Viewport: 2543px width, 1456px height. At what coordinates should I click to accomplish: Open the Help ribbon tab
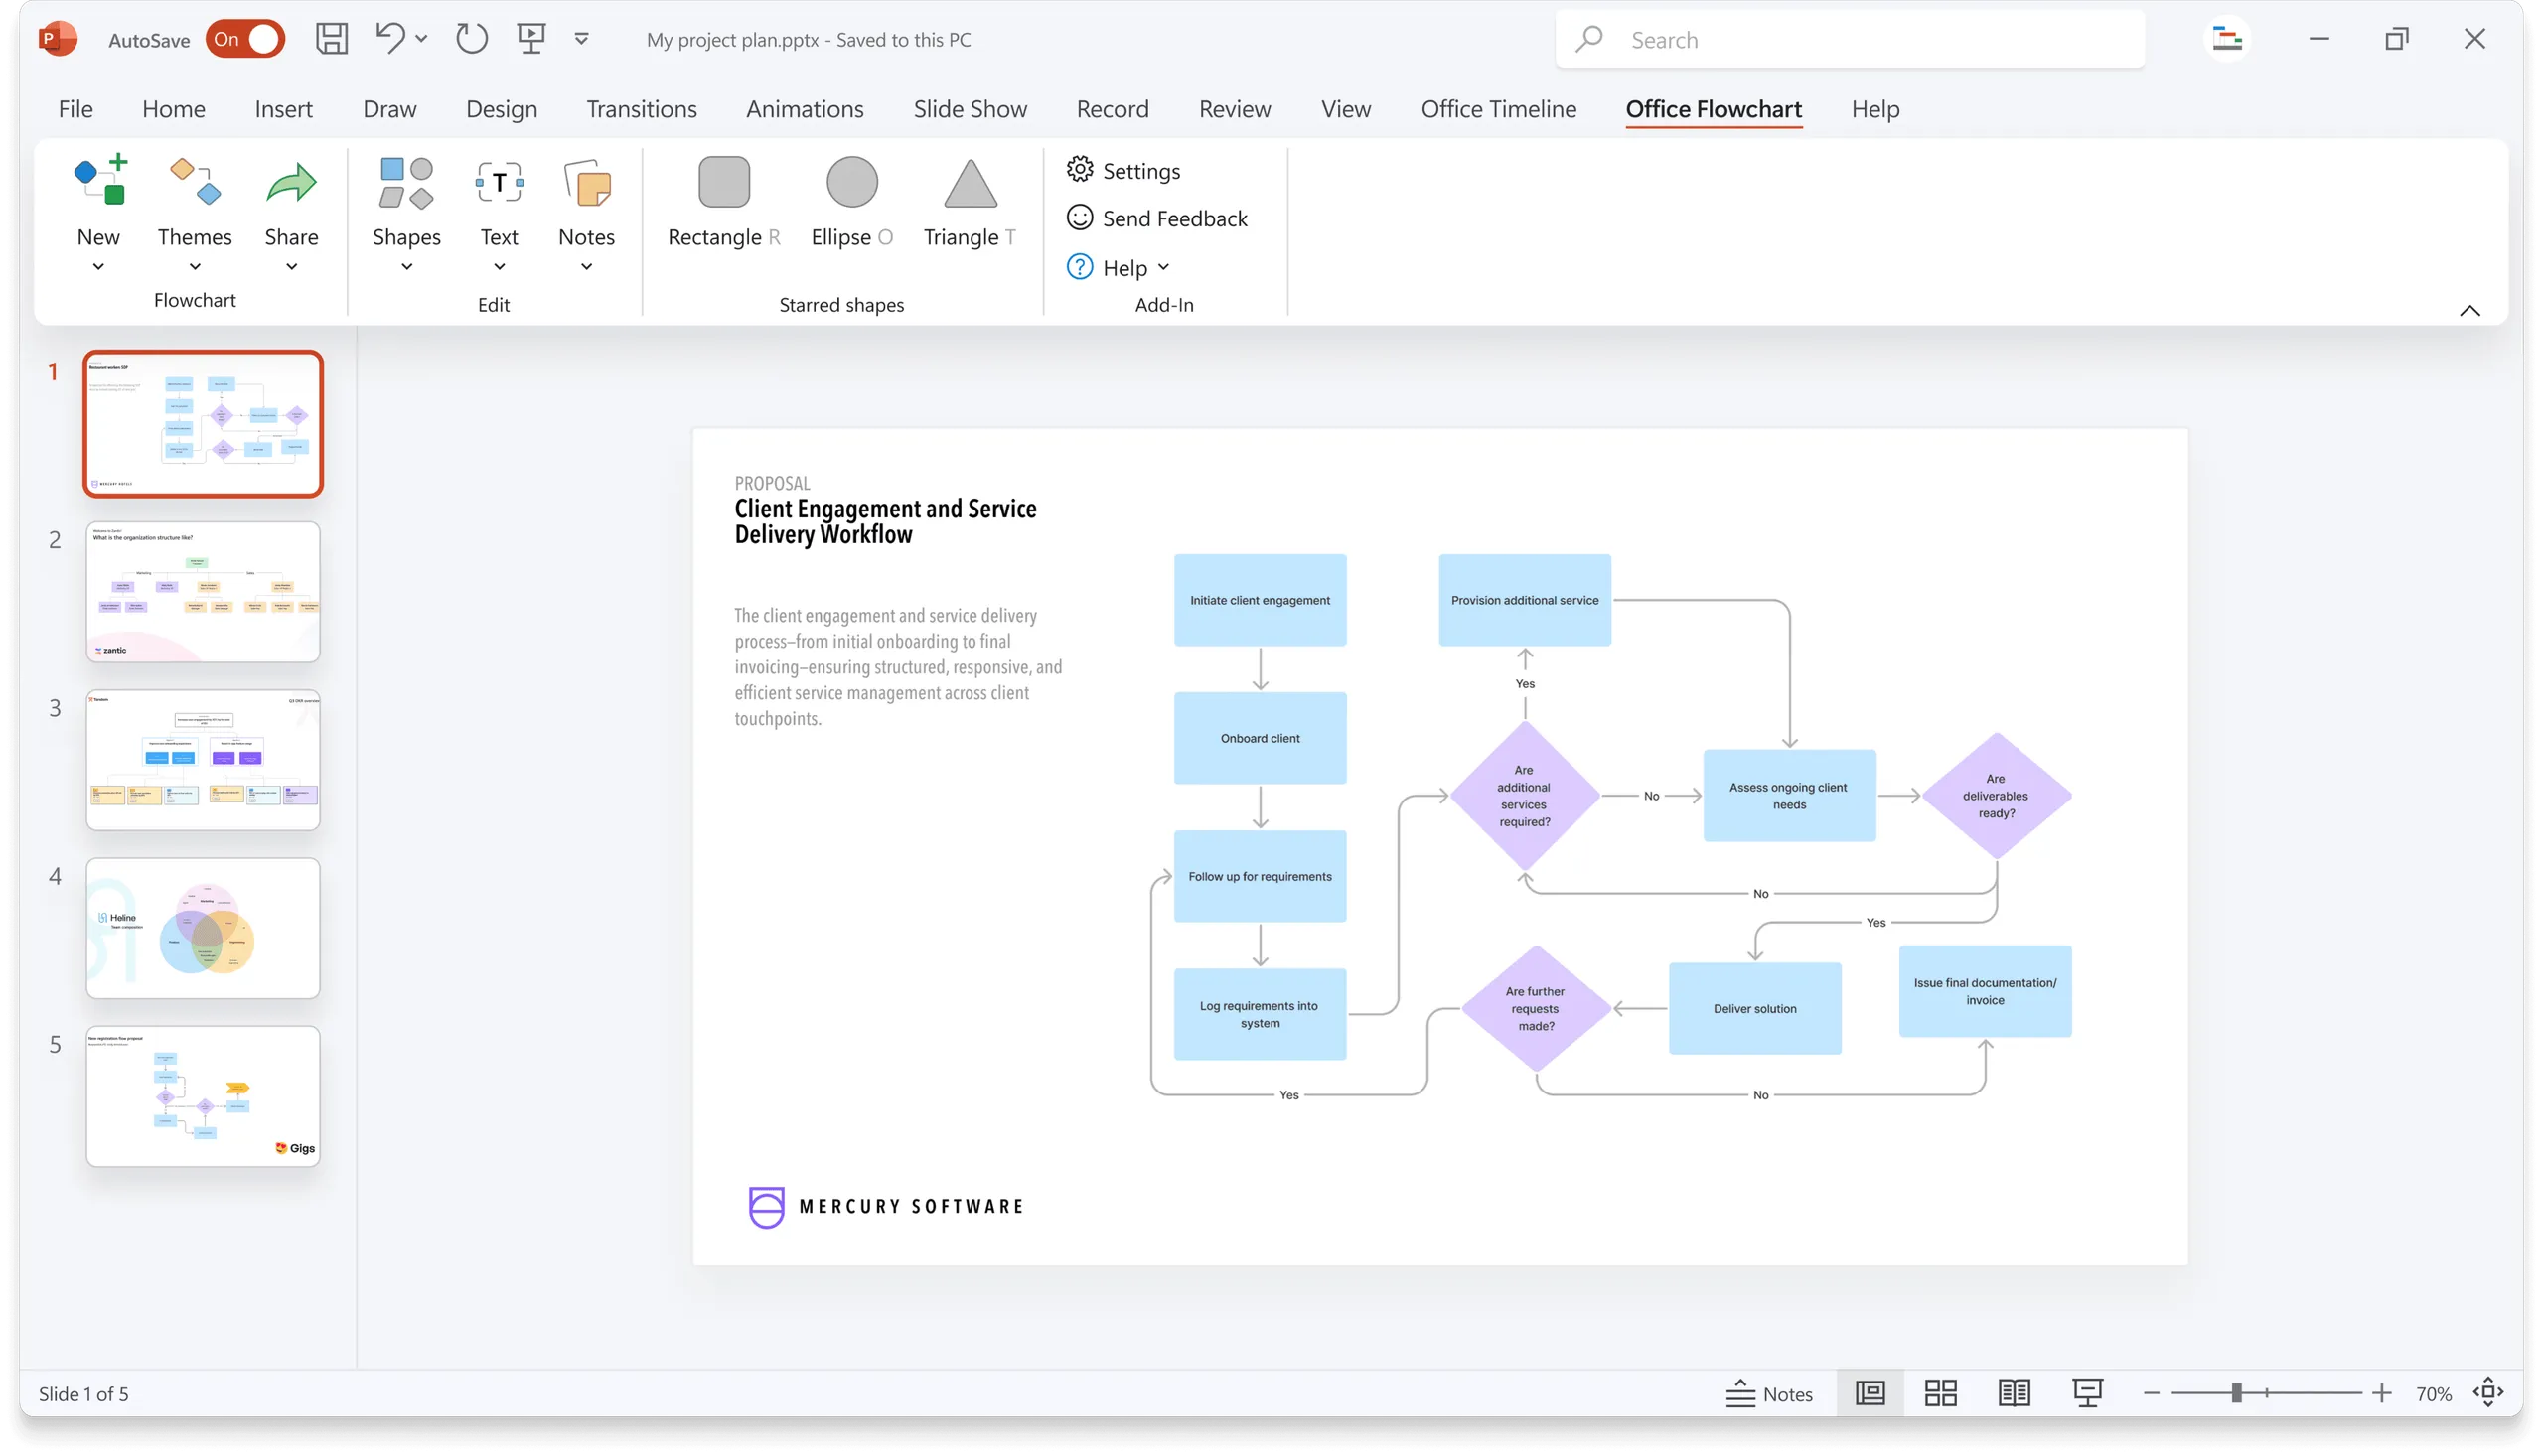(1874, 109)
